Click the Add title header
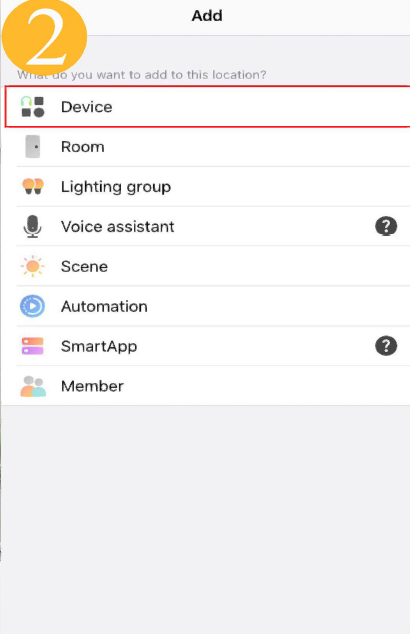 pyautogui.click(x=207, y=16)
